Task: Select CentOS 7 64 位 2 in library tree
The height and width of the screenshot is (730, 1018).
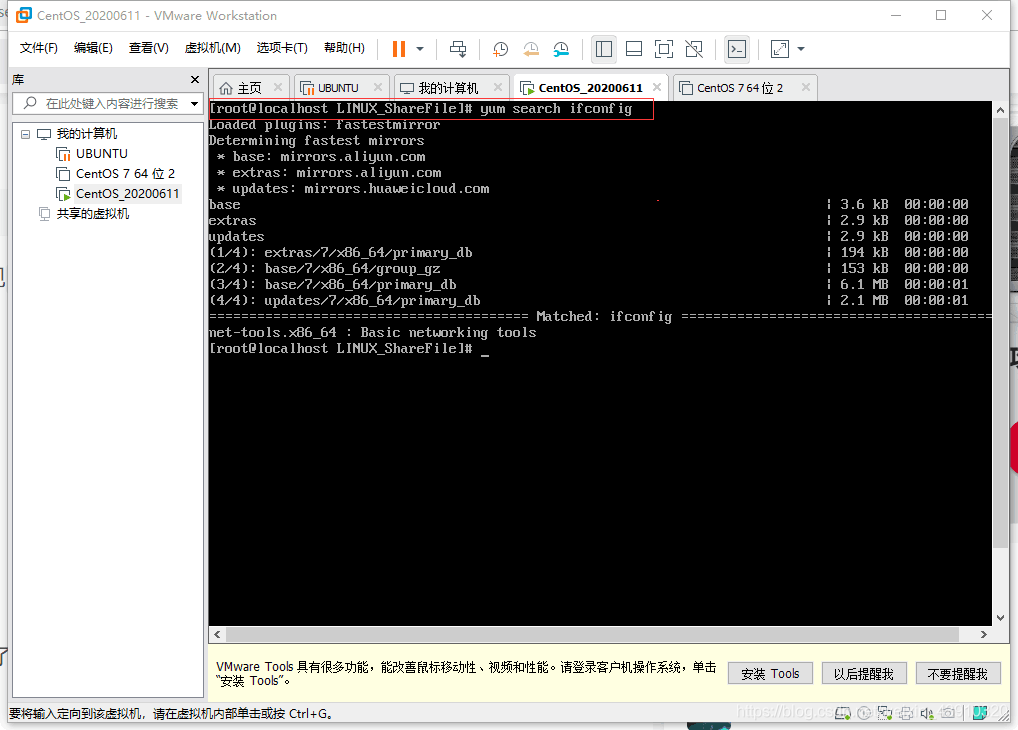Action: tap(125, 174)
